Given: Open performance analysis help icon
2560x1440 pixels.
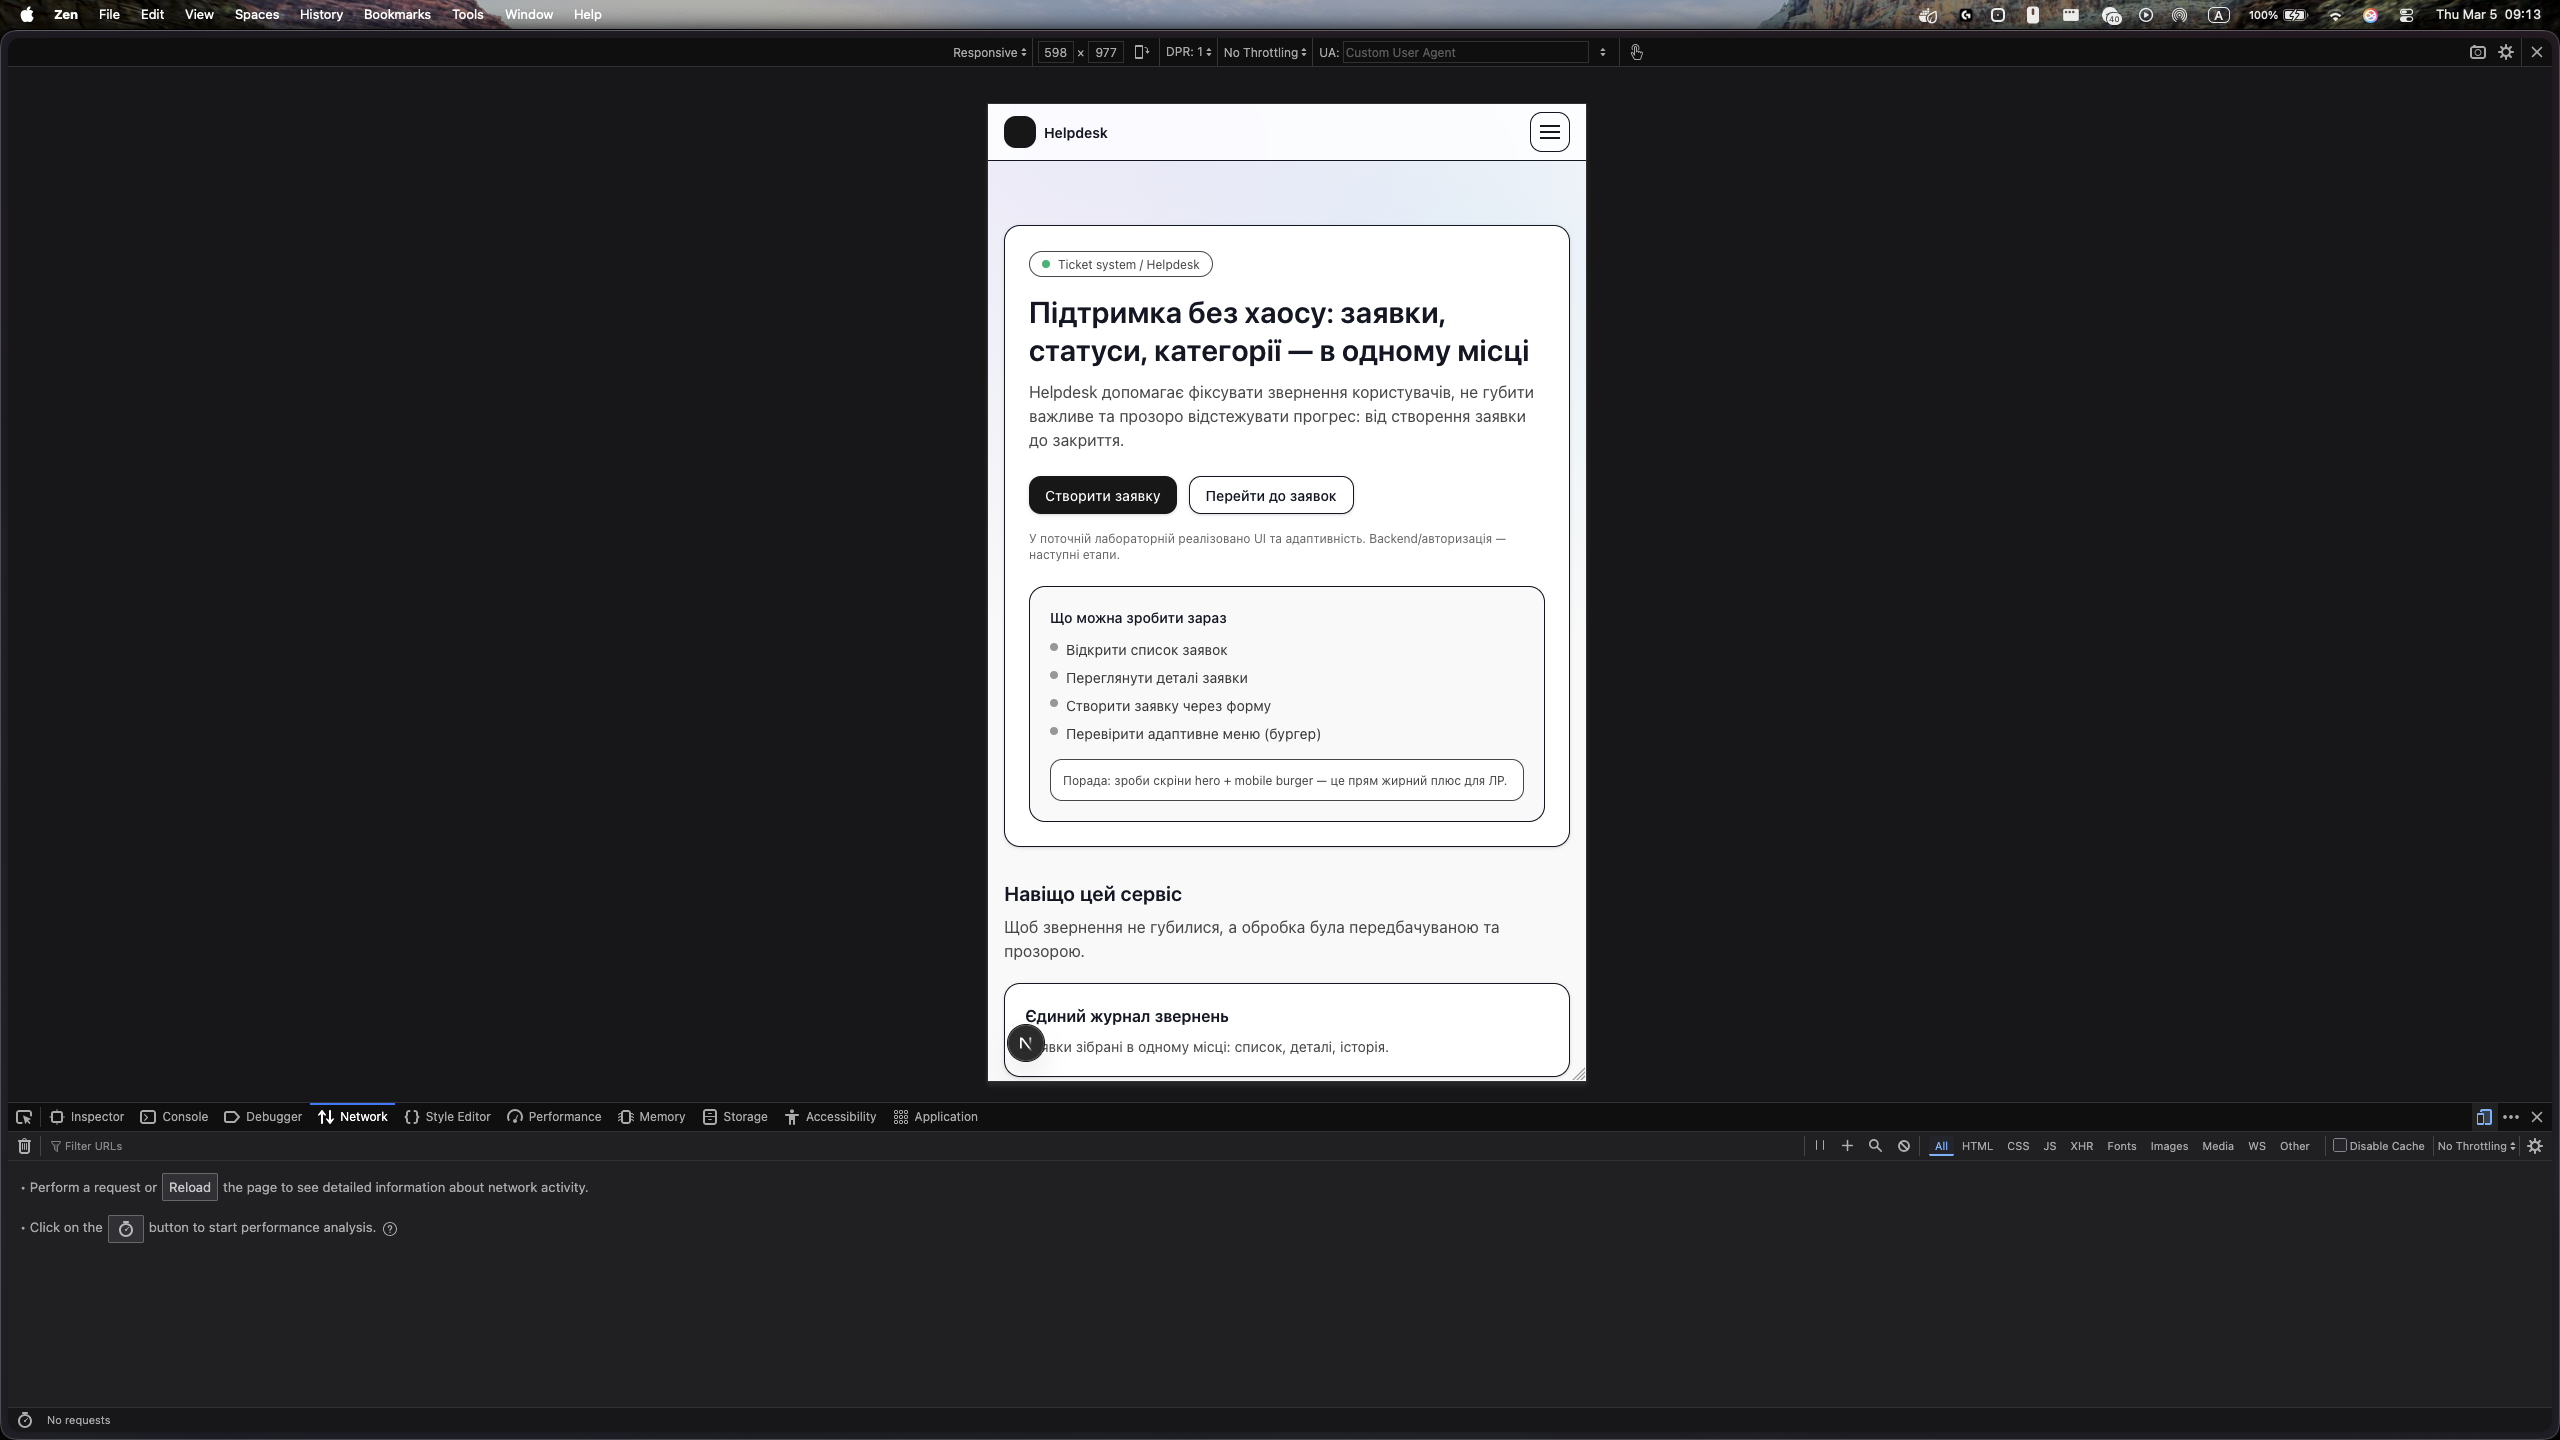Looking at the screenshot, I should [x=390, y=1229].
